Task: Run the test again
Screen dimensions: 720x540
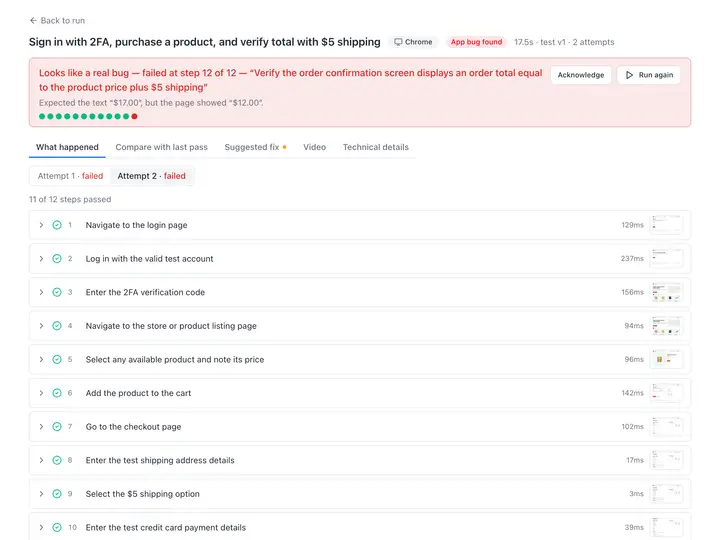Action: [649, 75]
